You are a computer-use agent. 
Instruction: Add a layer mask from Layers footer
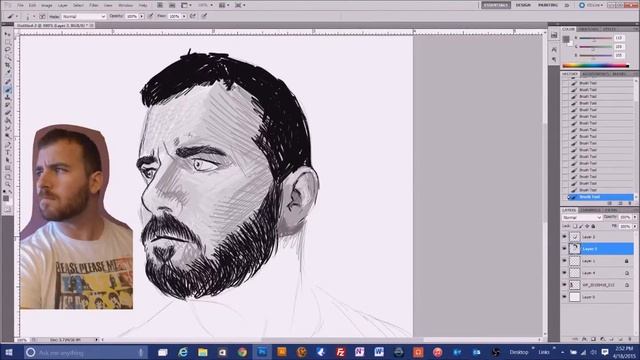[593, 339]
